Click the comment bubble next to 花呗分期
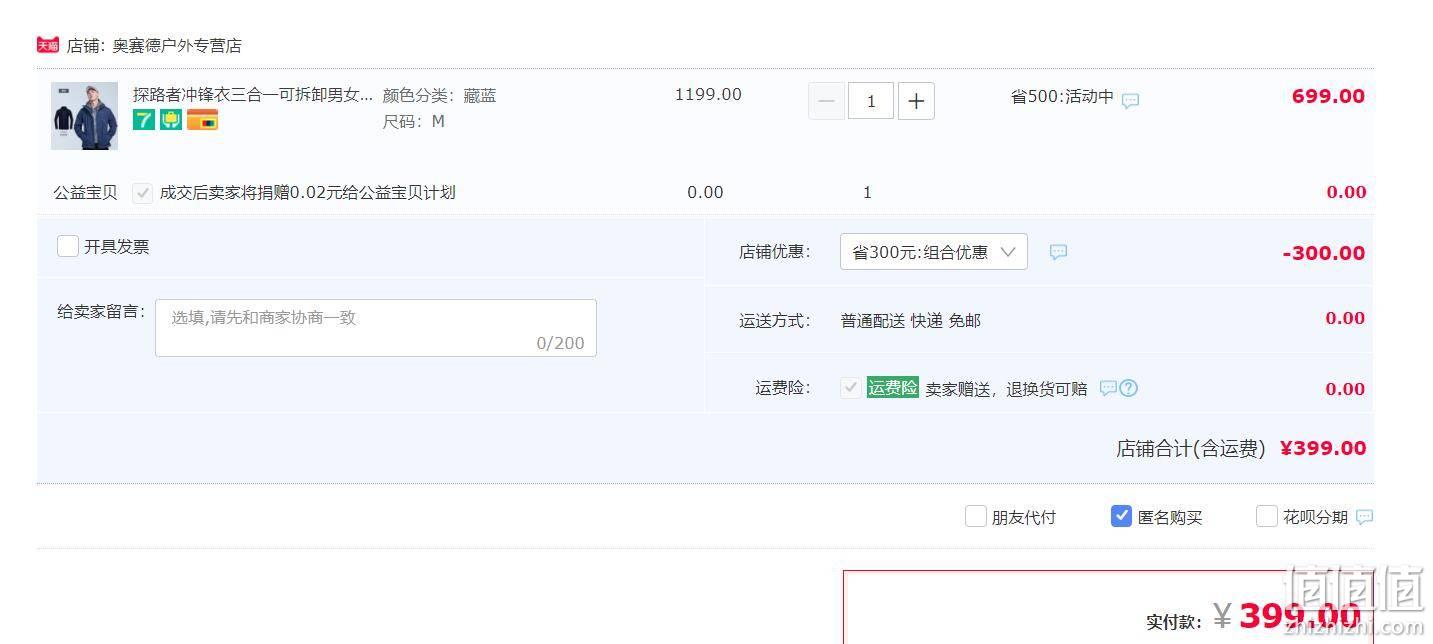Viewport: 1433px width, 644px height. point(1364,517)
